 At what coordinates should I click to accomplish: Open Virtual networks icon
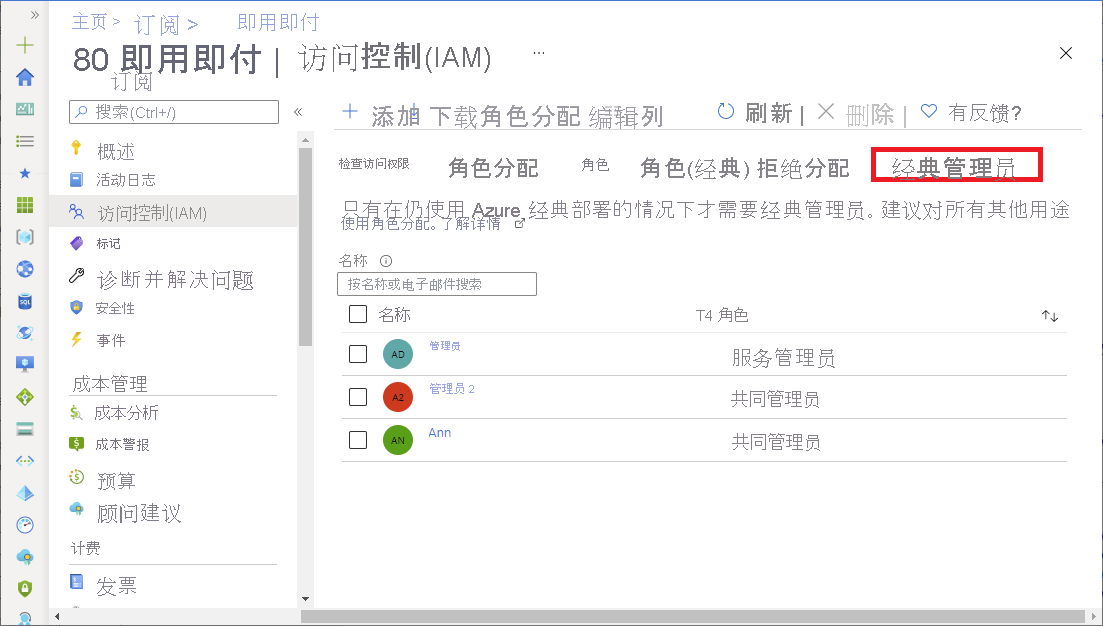pyautogui.click(x=25, y=461)
